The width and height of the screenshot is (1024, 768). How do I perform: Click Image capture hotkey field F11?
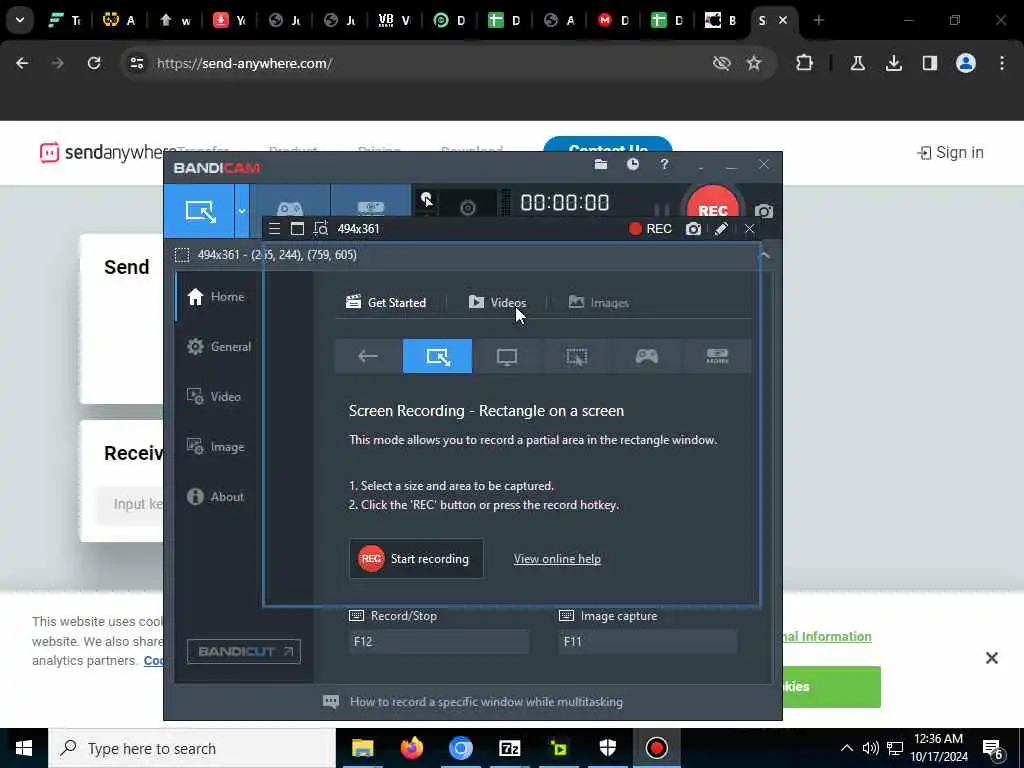coord(648,641)
